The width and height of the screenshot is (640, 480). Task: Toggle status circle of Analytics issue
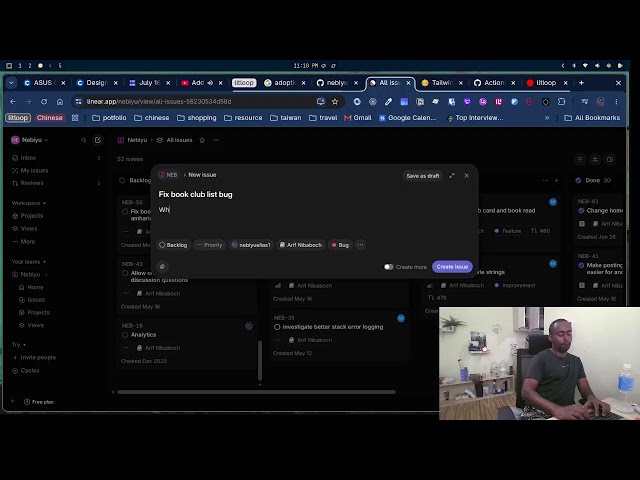click(125, 335)
